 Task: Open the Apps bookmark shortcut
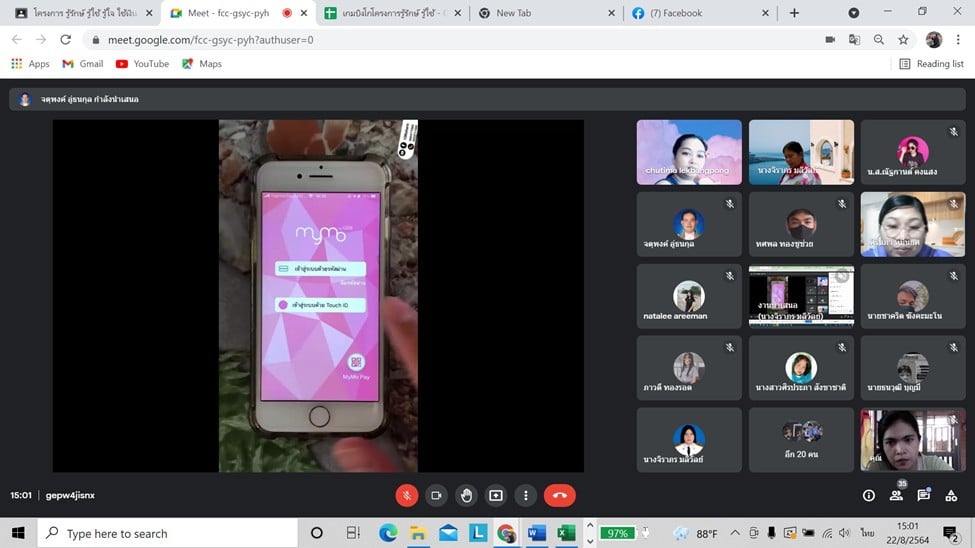pos(30,63)
